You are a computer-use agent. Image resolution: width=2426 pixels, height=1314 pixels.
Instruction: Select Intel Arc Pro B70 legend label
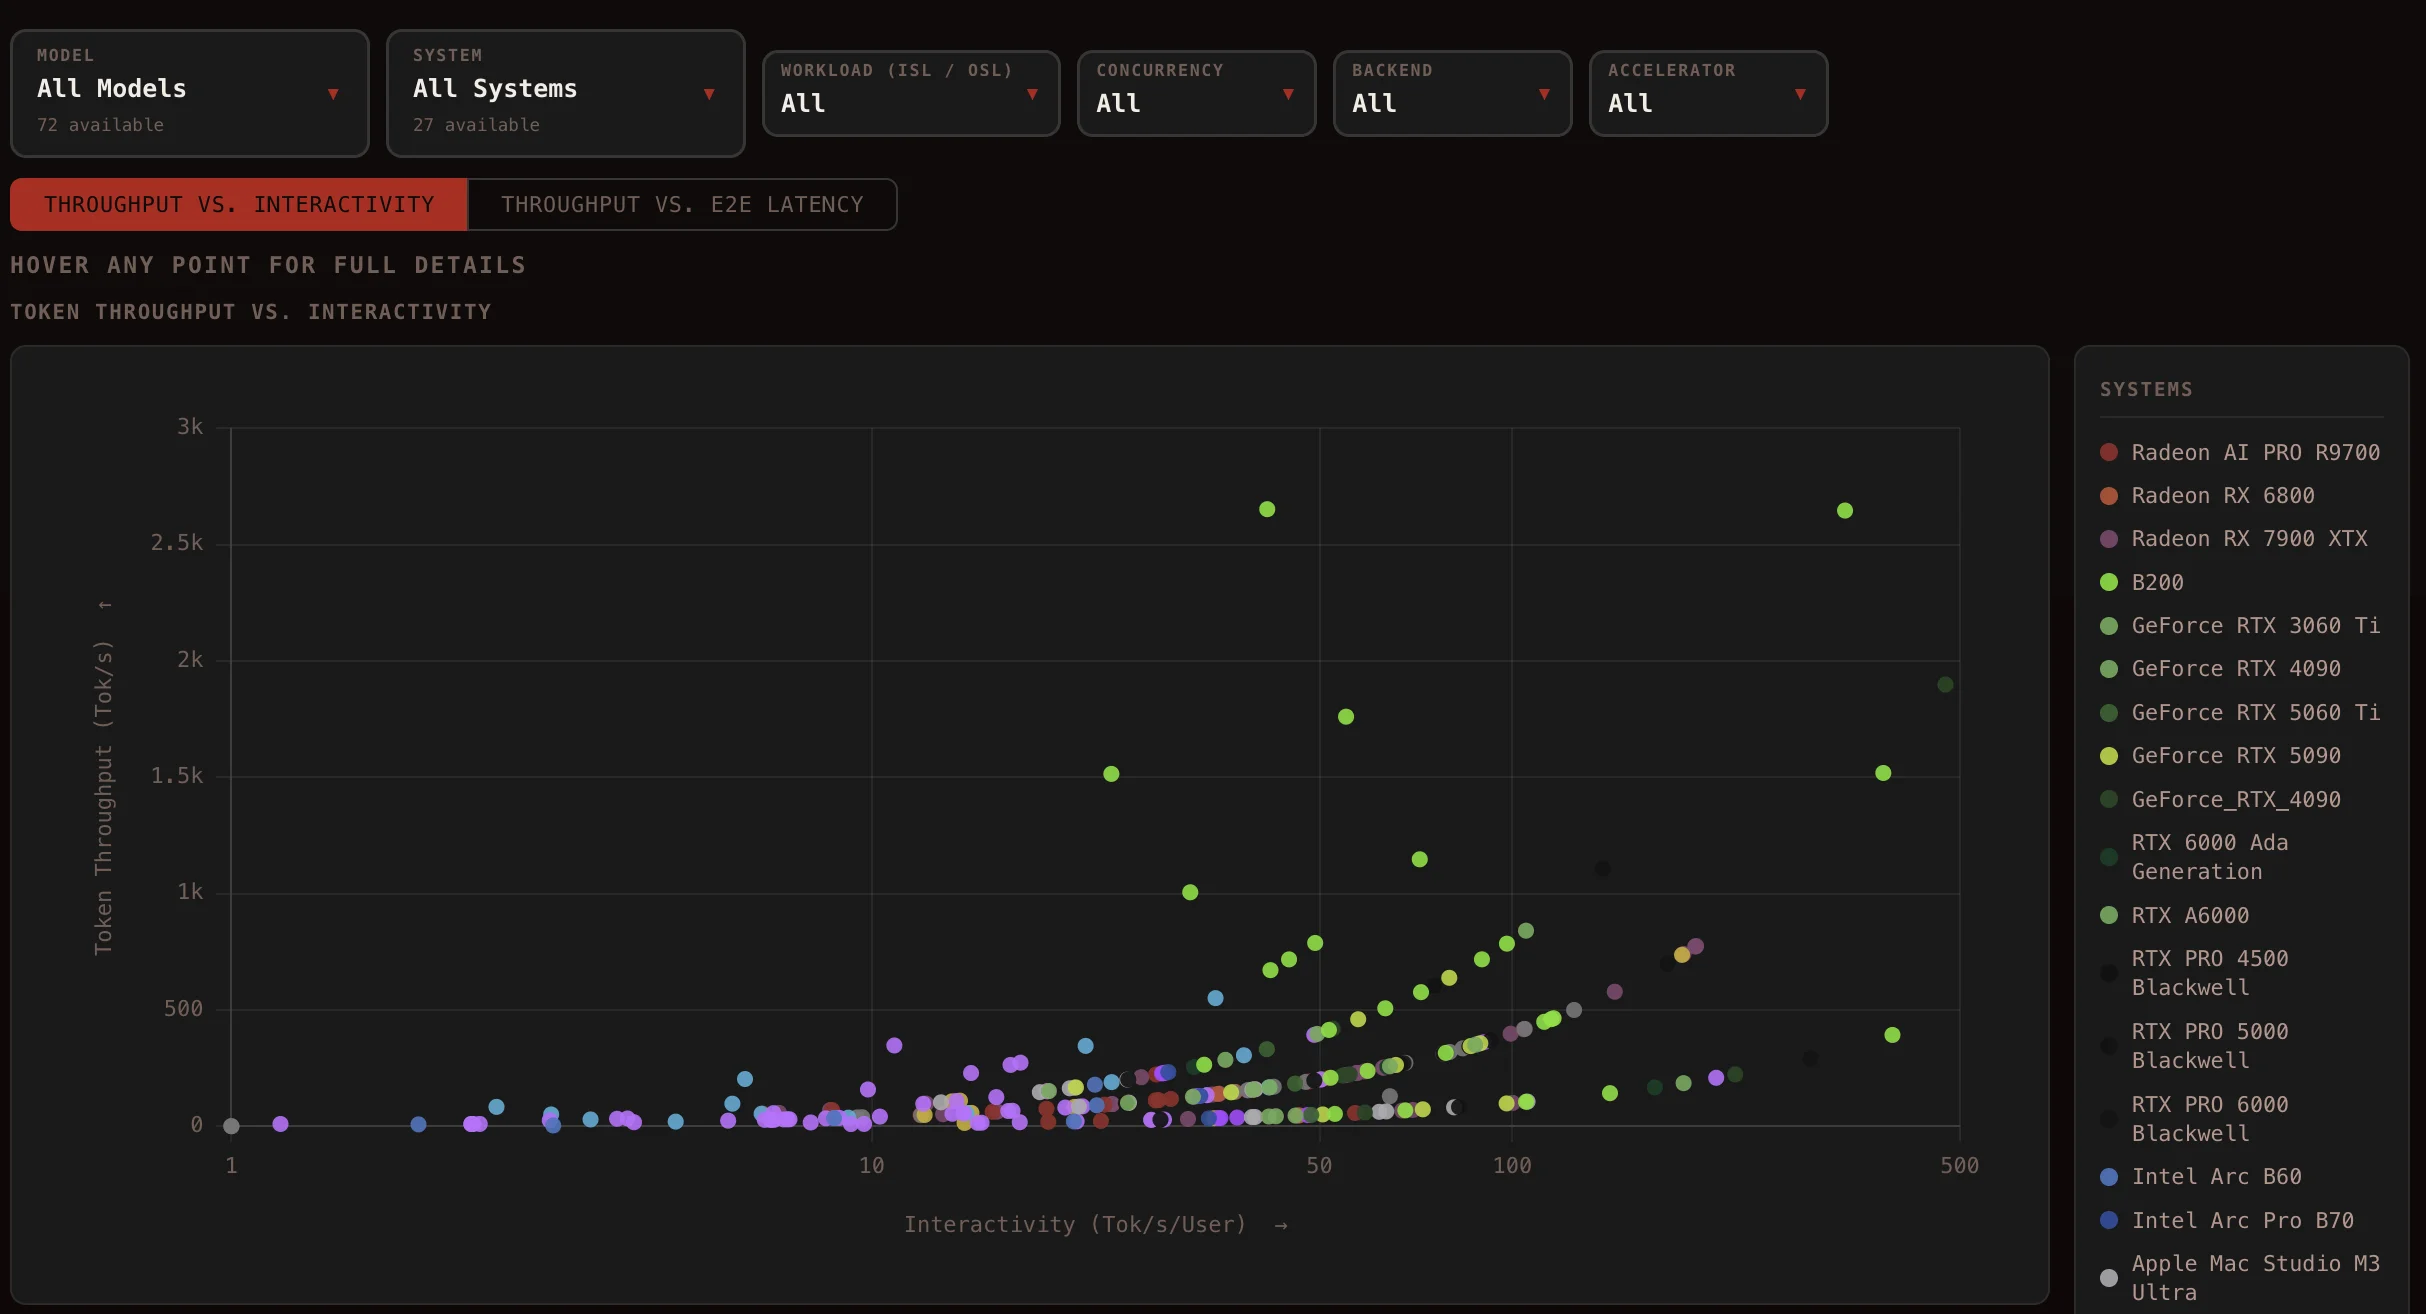2243,1221
